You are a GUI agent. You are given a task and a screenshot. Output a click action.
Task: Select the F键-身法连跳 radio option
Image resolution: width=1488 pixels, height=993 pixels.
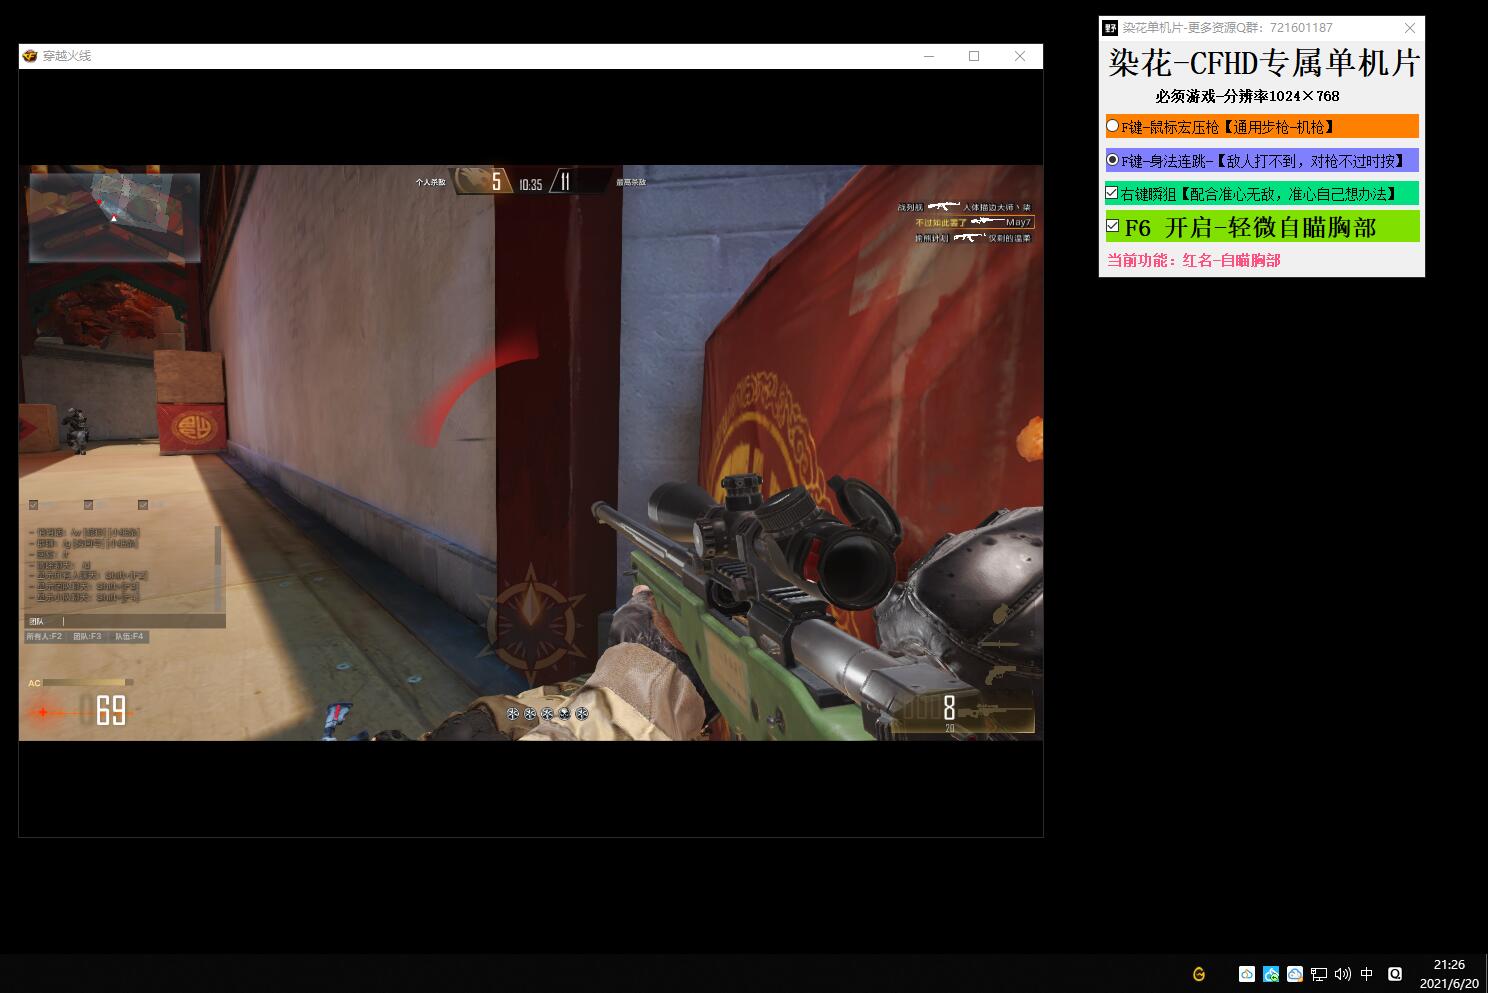coord(1113,160)
